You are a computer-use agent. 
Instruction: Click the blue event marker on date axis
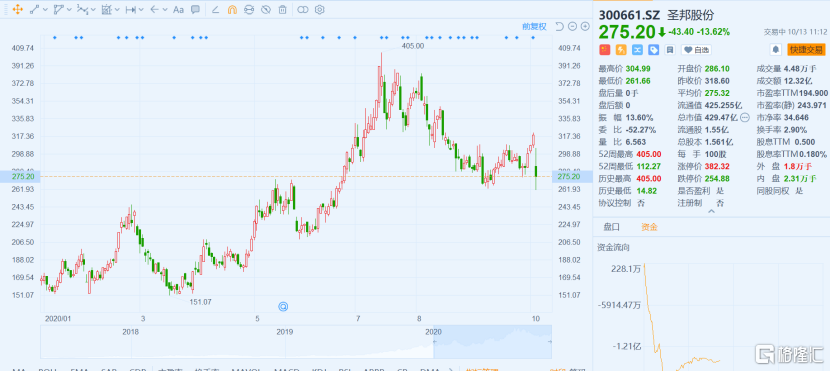coord(283,306)
